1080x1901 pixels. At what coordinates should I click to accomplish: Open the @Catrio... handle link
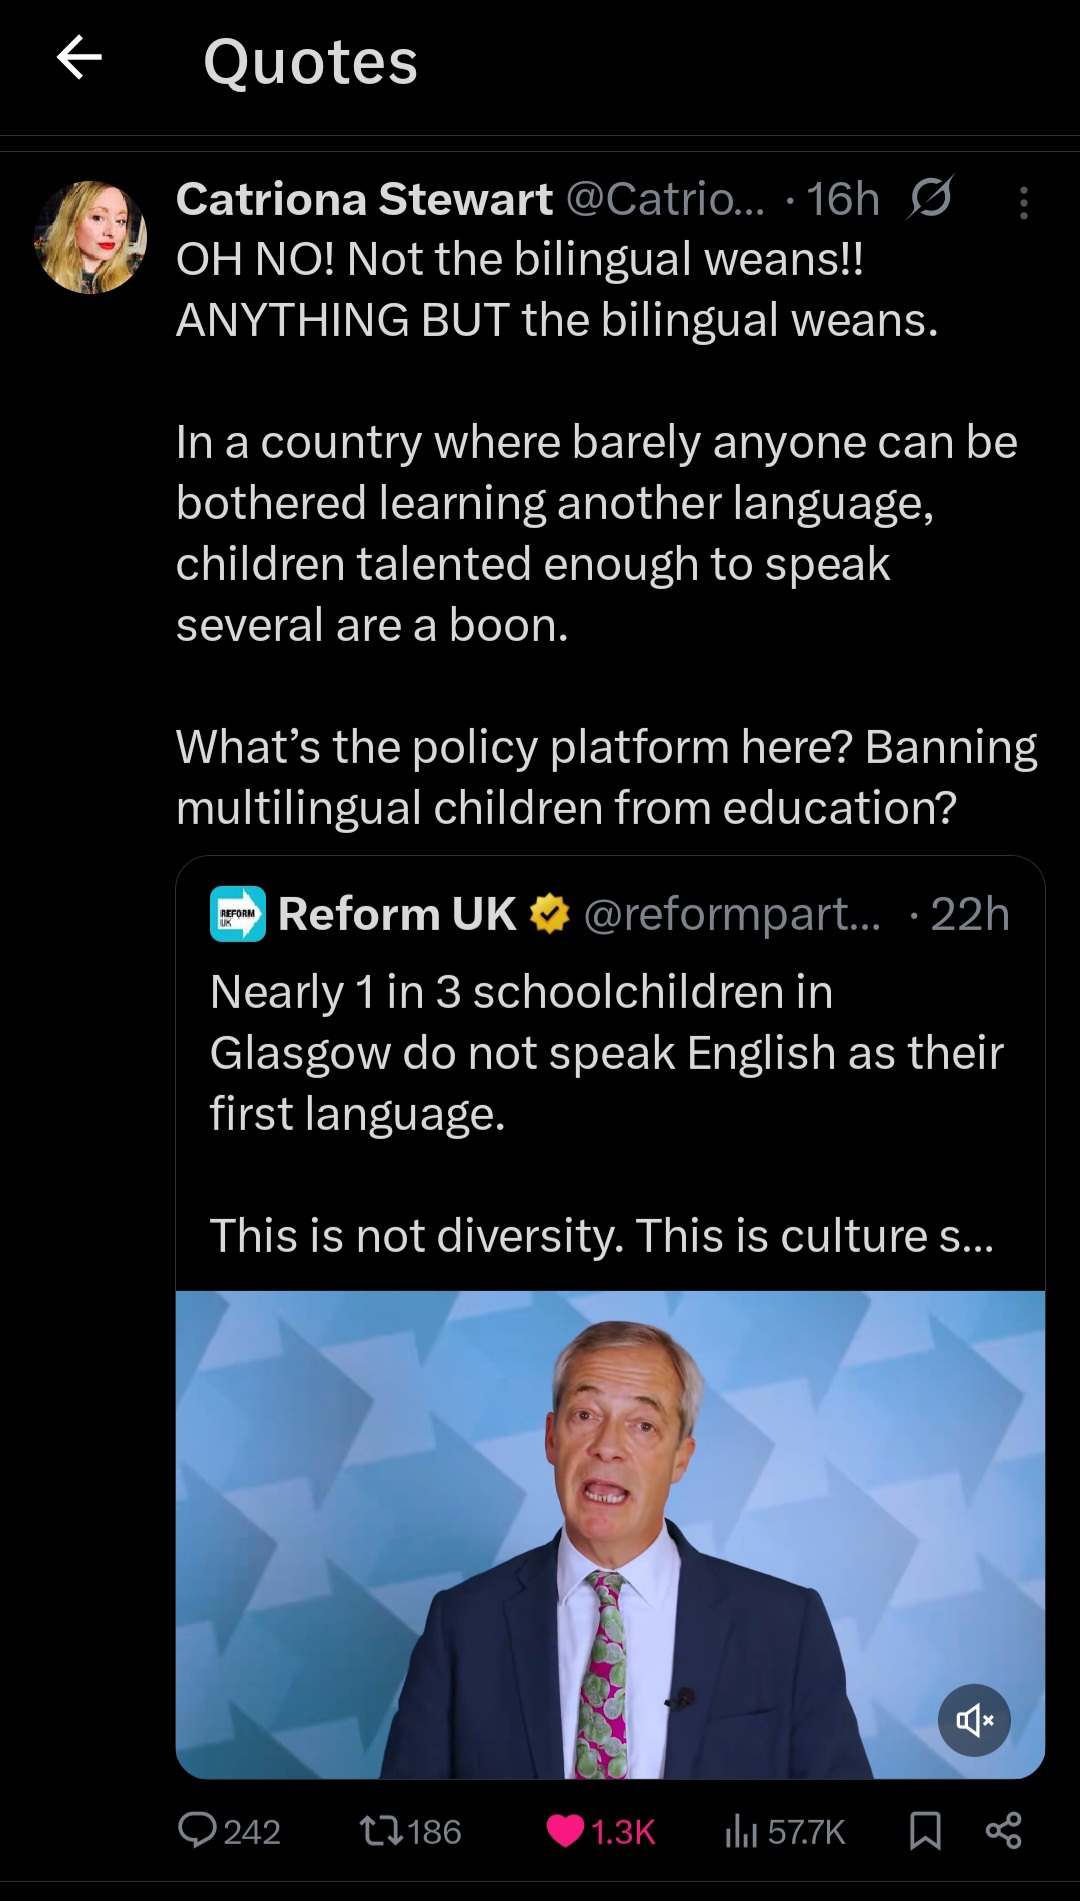tap(666, 199)
